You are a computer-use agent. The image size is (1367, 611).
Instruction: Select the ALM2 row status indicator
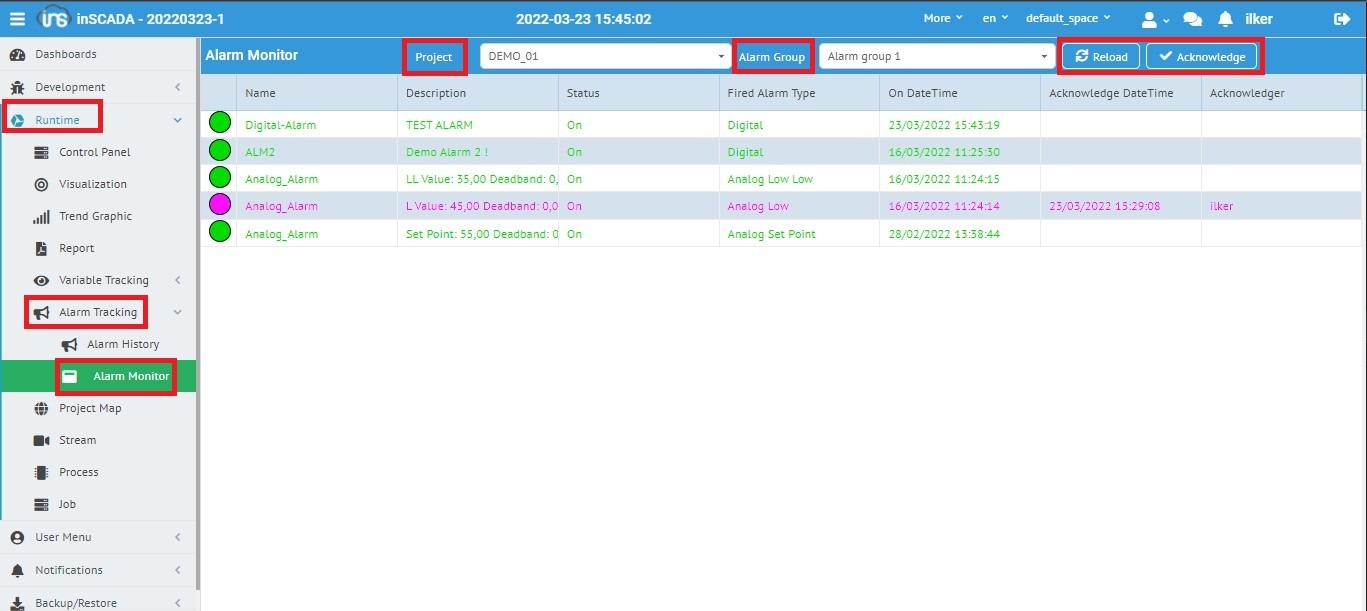219,151
